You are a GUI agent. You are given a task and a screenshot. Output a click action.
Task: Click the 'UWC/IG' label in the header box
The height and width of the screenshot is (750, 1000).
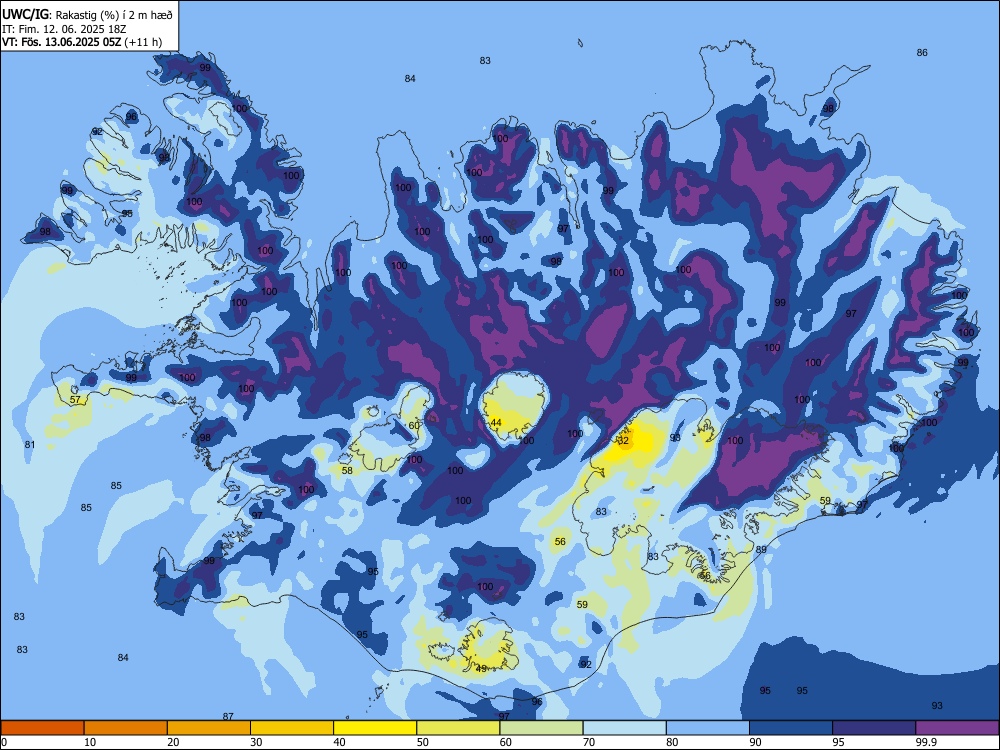(x=26, y=14)
